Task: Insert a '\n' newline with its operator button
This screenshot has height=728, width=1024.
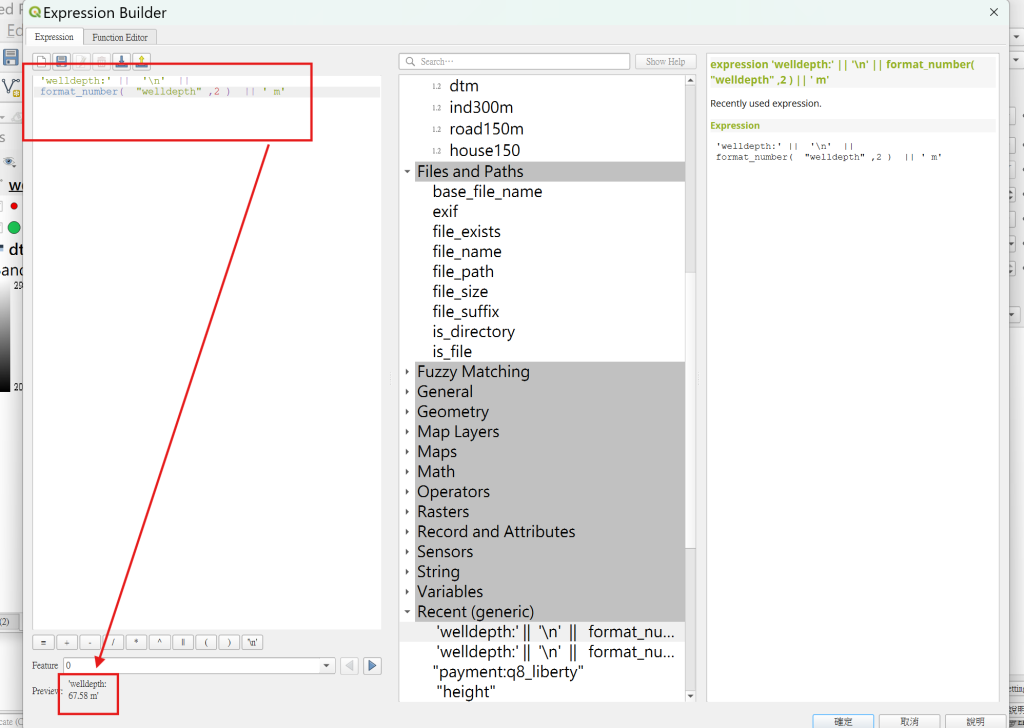Action: [x=251, y=642]
